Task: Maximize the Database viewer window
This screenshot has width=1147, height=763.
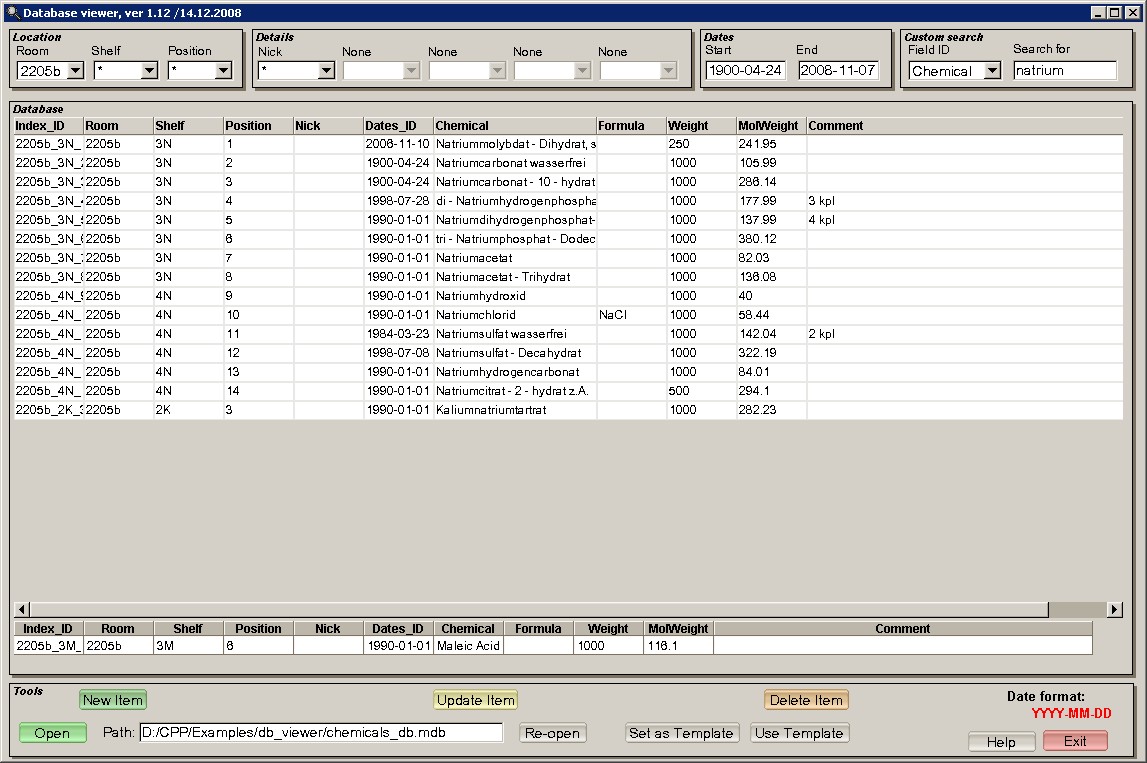Action: 1114,12
